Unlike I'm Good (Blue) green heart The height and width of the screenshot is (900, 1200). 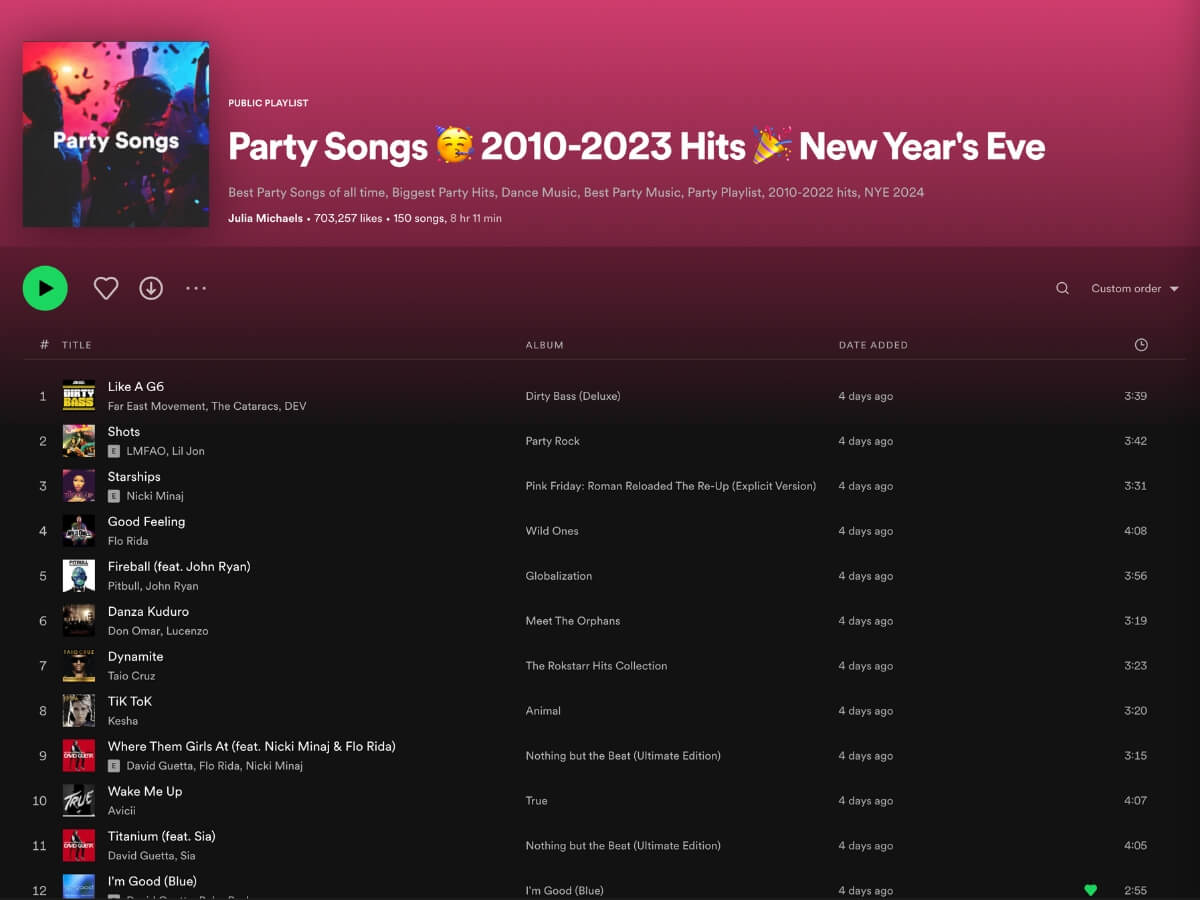[1090, 890]
